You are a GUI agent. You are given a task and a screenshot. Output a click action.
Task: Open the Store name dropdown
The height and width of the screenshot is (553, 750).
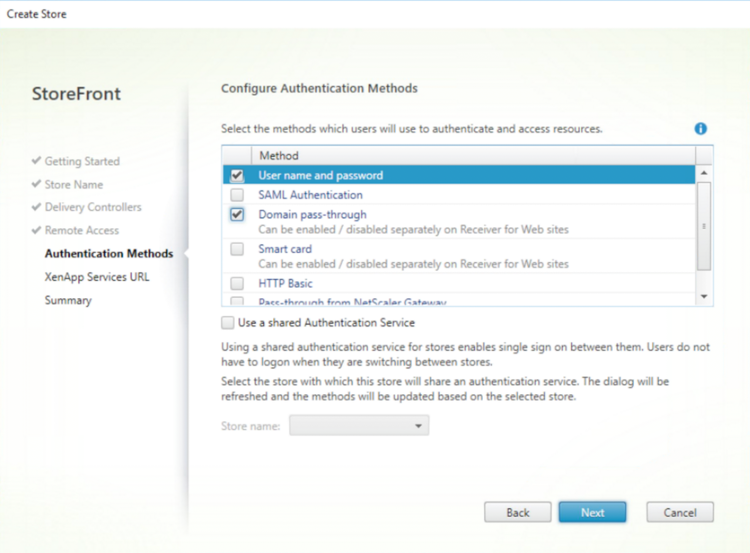click(x=359, y=425)
